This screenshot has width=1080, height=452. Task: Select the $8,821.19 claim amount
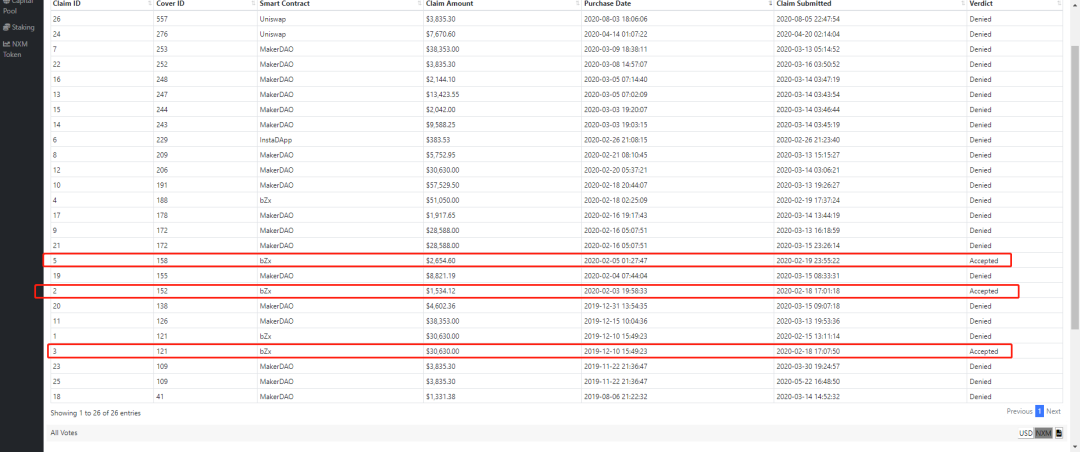(440, 276)
